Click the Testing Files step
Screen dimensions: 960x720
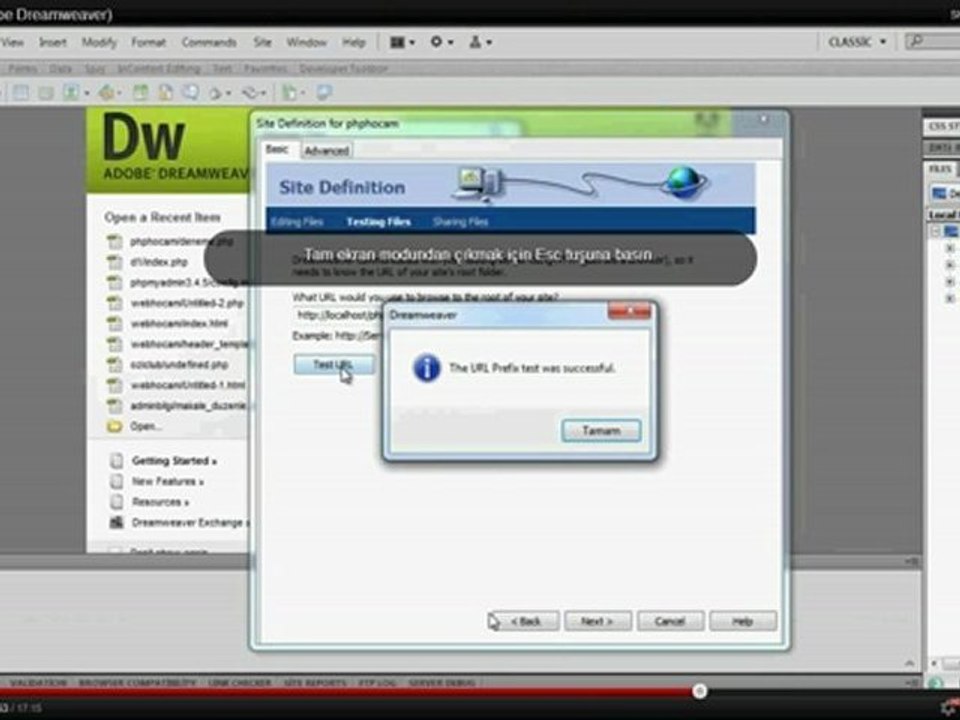[378, 222]
